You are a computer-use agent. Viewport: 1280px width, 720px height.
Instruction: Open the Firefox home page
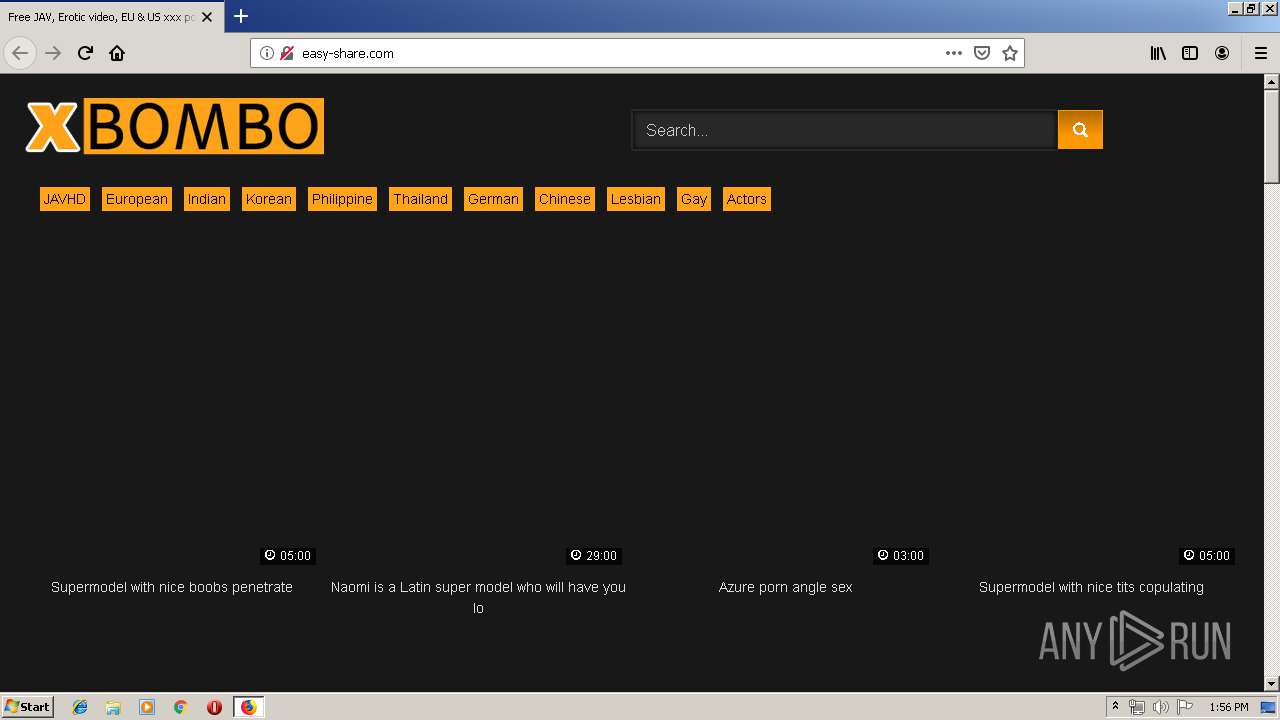[117, 53]
